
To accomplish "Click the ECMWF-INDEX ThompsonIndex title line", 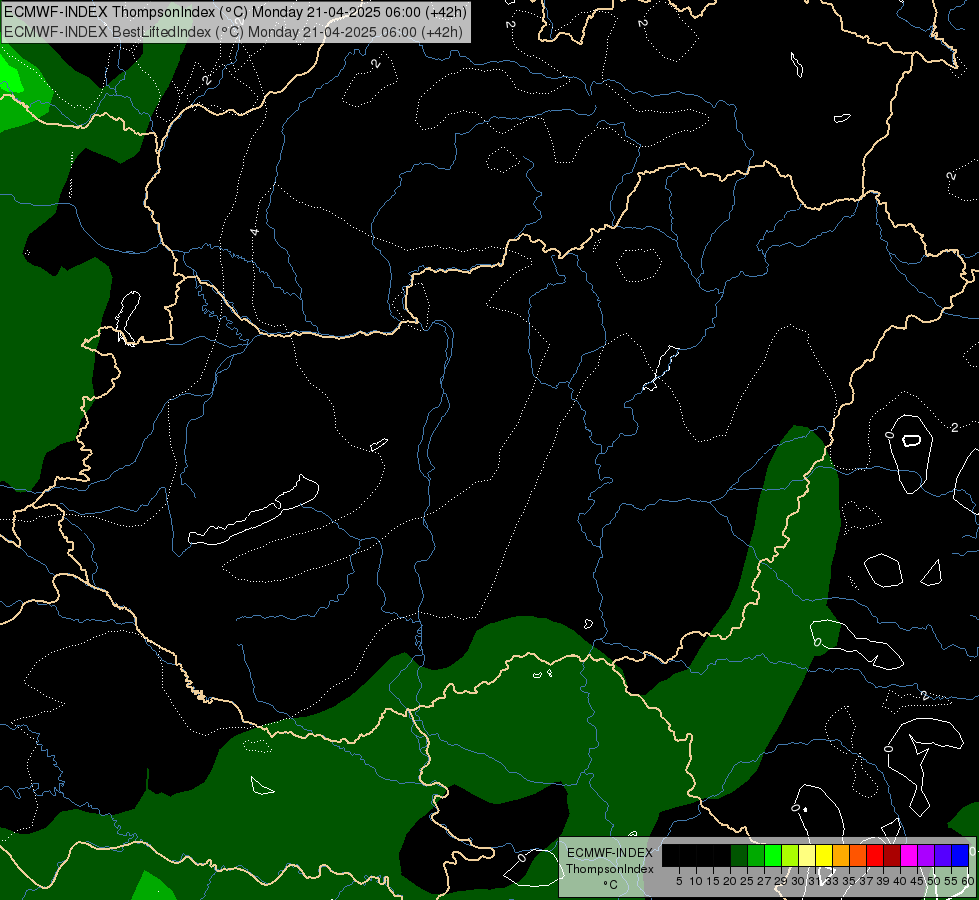I will click(235, 12).
